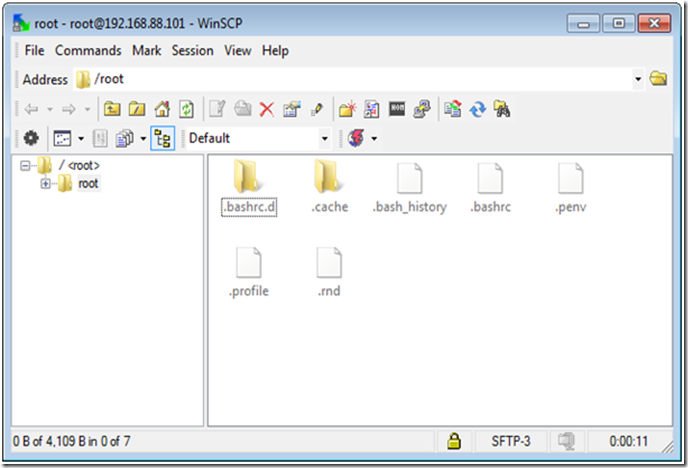Click the /root address field

coord(353,79)
